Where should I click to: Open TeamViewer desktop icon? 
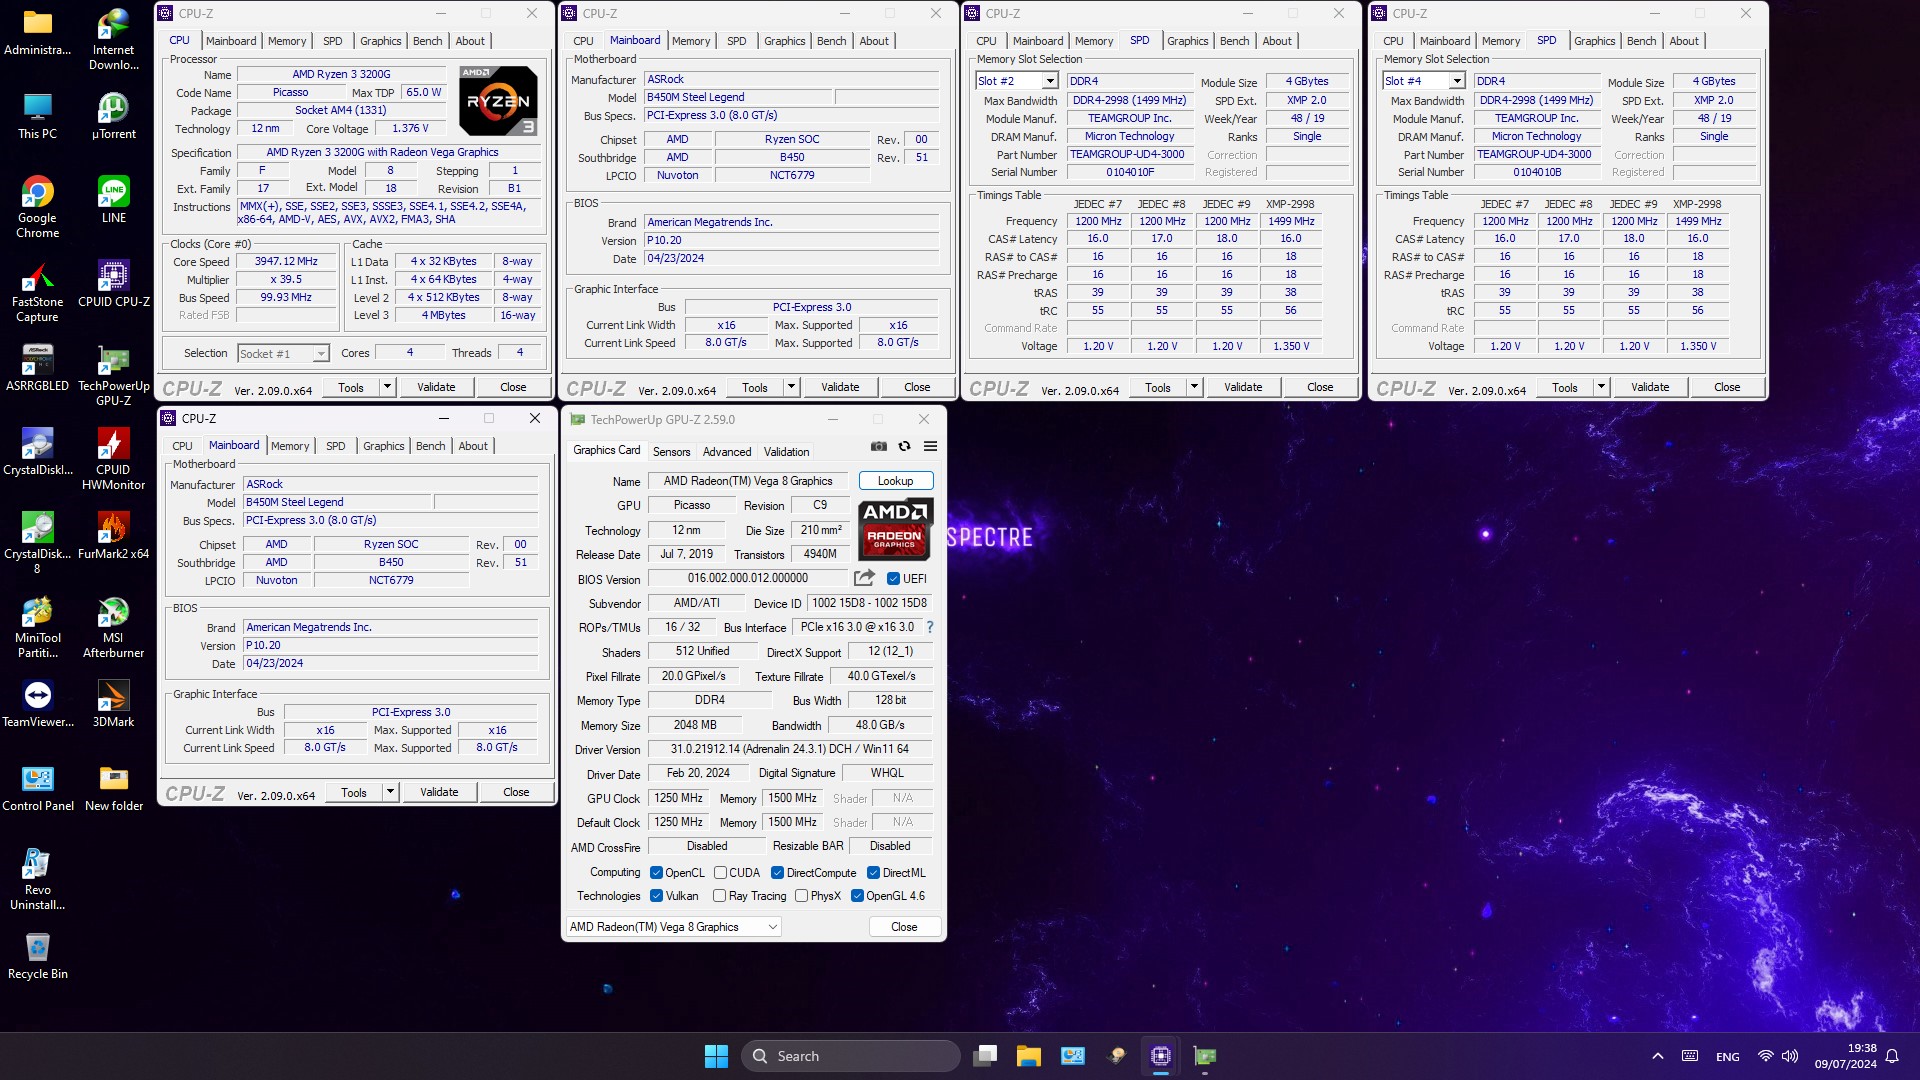point(38,704)
